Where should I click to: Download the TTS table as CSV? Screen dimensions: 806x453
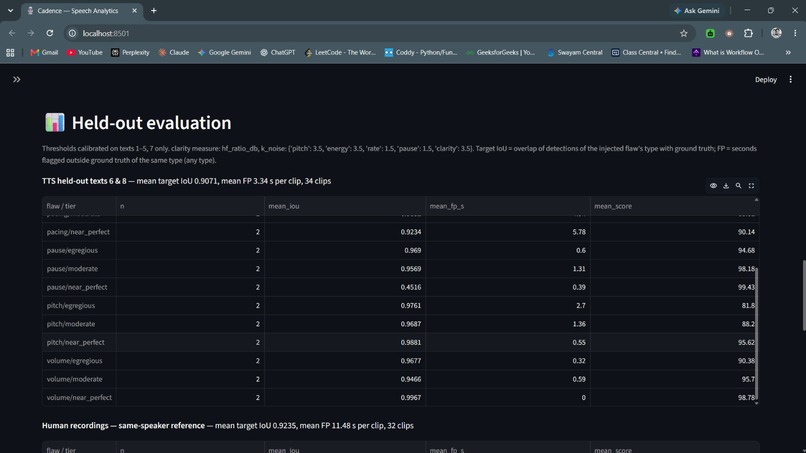[726, 186]
